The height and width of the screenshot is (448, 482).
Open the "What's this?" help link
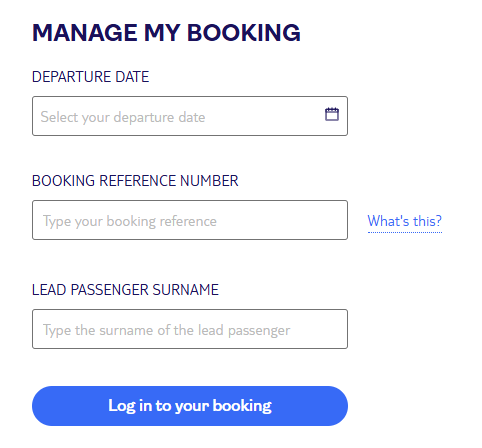405,221
